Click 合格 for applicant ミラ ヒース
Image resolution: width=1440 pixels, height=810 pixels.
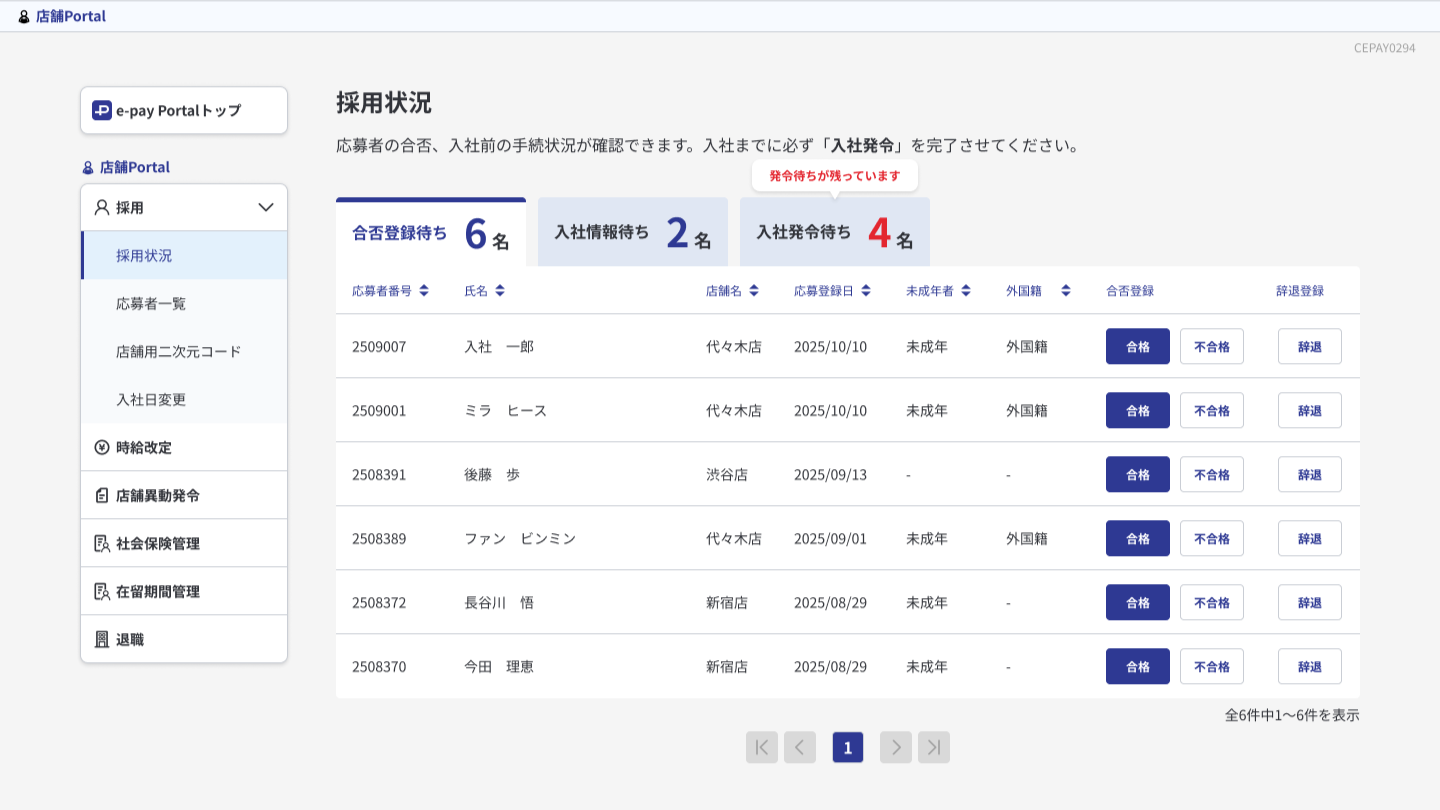click(x=1138, y=410)
